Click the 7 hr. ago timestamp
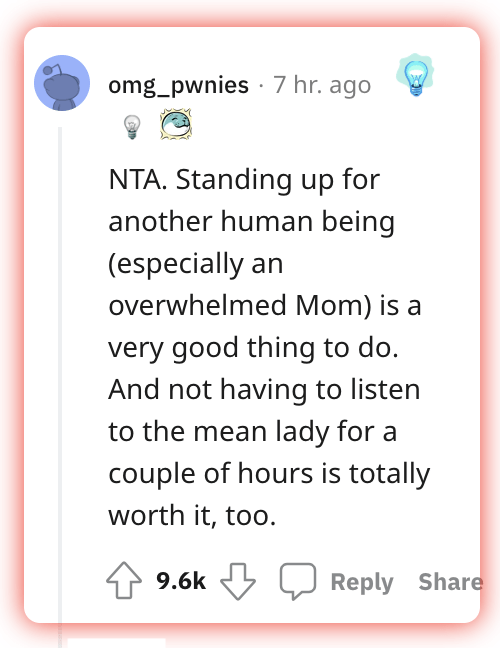The height and width of the screenshot is (648, 500). (x=322, y=85)
